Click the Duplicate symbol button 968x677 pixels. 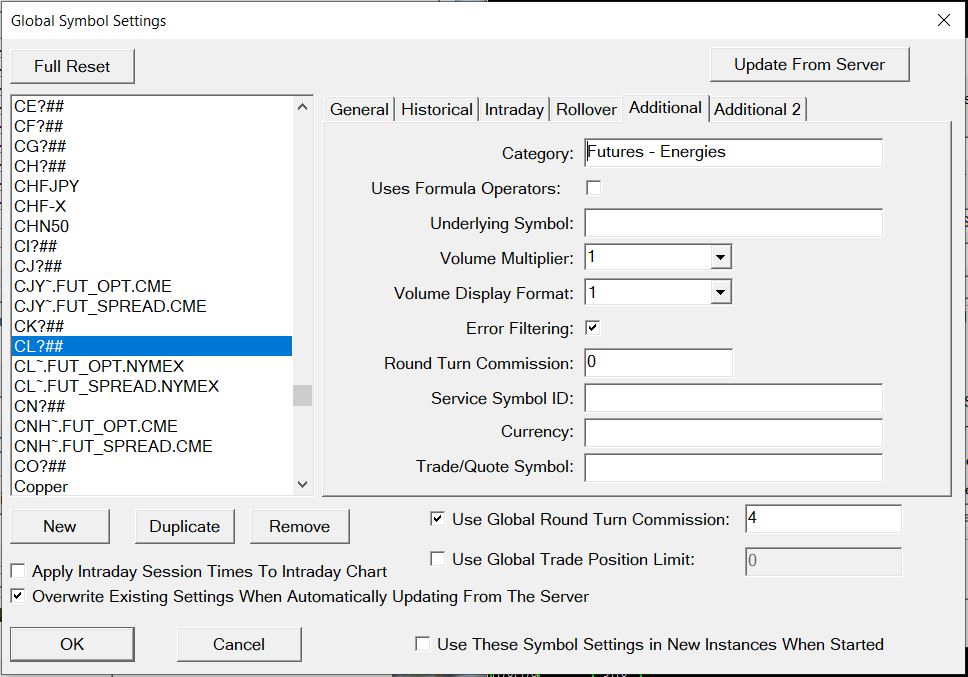click(x=184, y=527)
